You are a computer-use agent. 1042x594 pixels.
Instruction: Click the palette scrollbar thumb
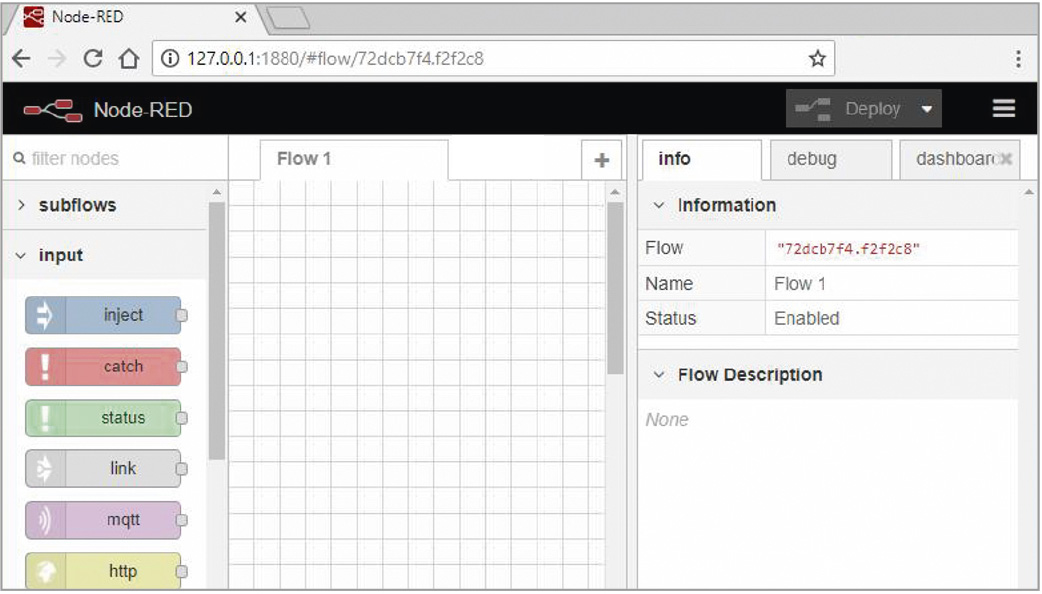(217, 331)
